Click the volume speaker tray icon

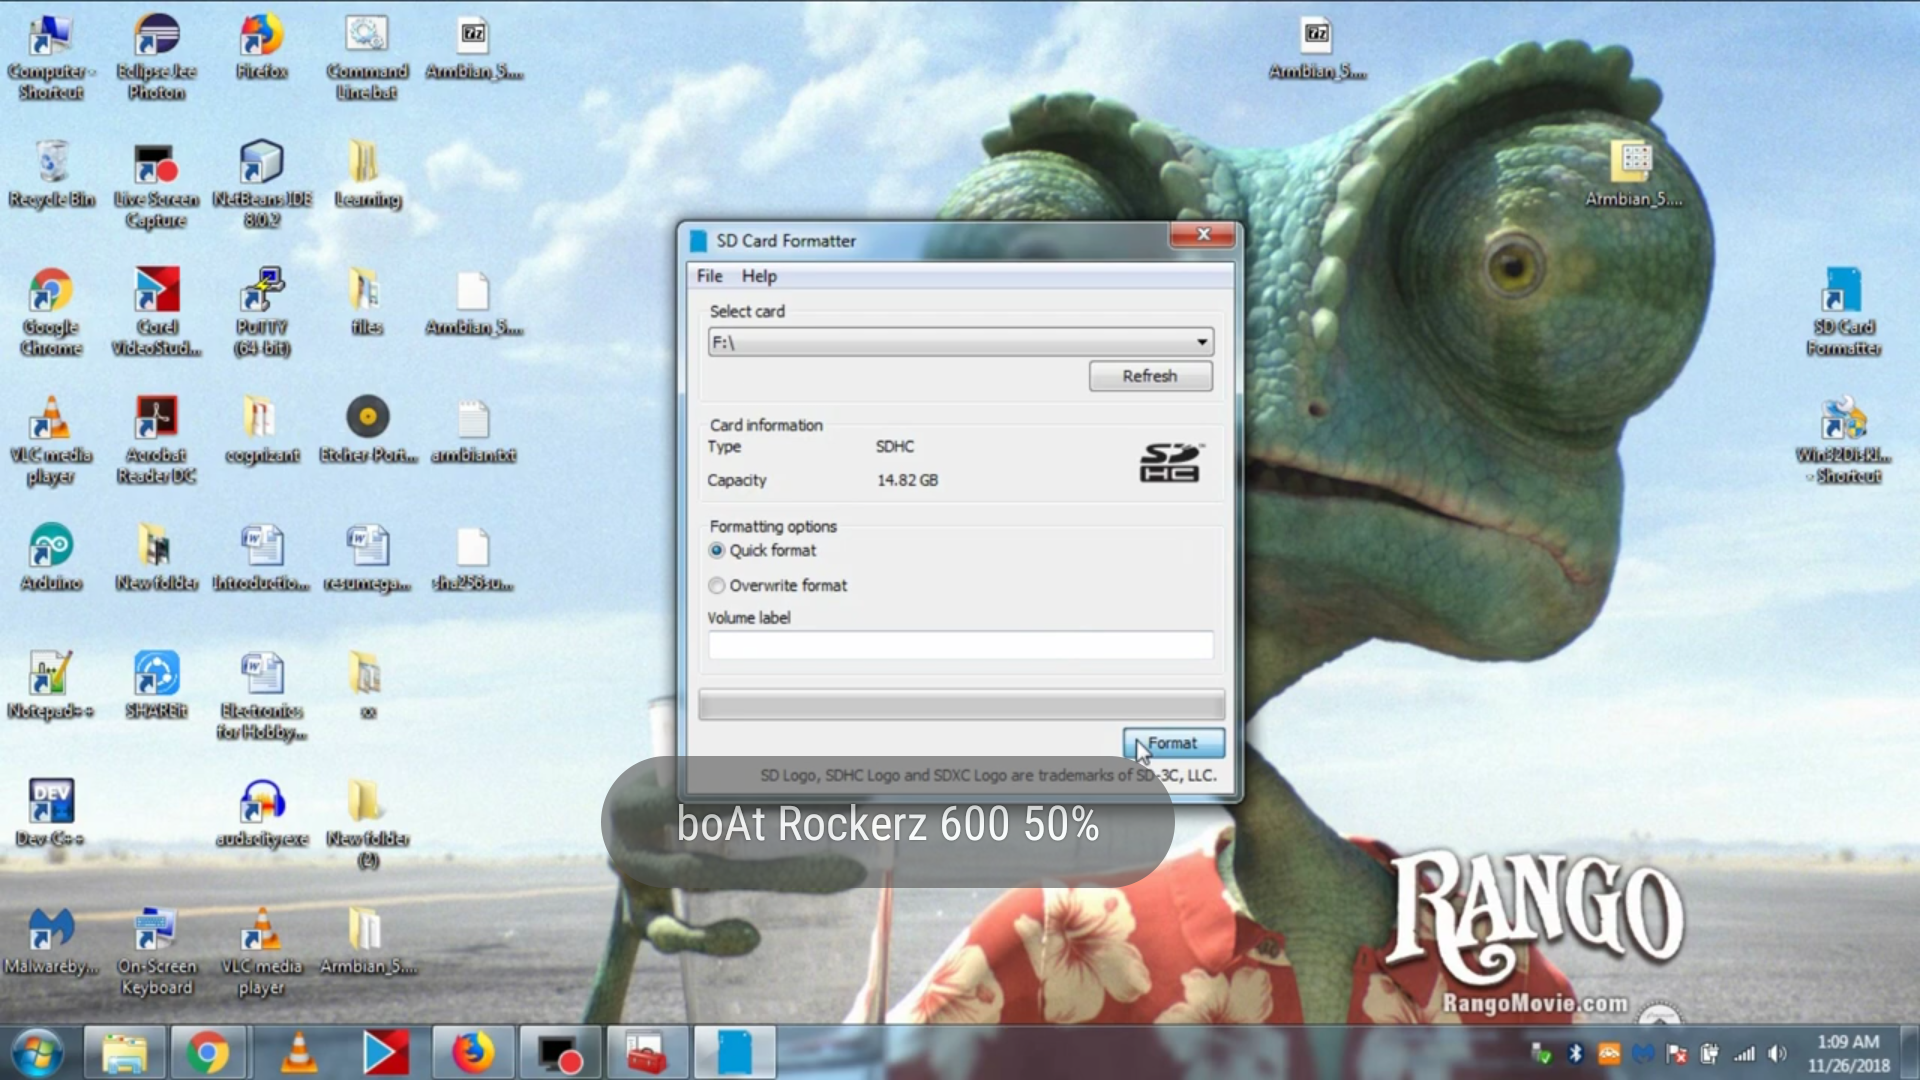coord(1777,1054)
